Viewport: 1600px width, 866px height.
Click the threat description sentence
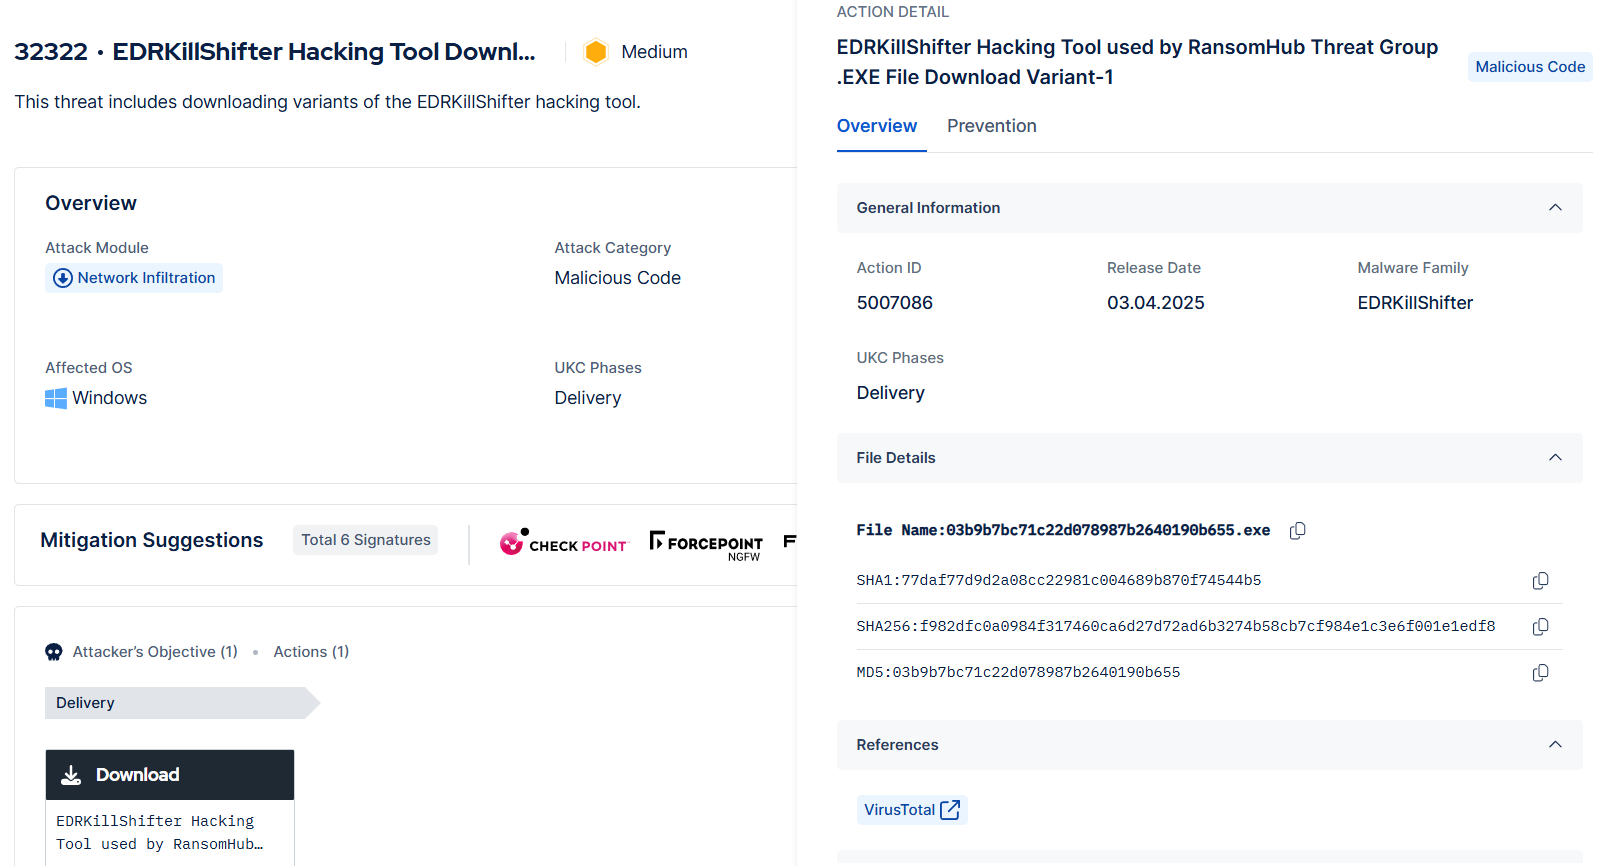(x=328, y=102)
